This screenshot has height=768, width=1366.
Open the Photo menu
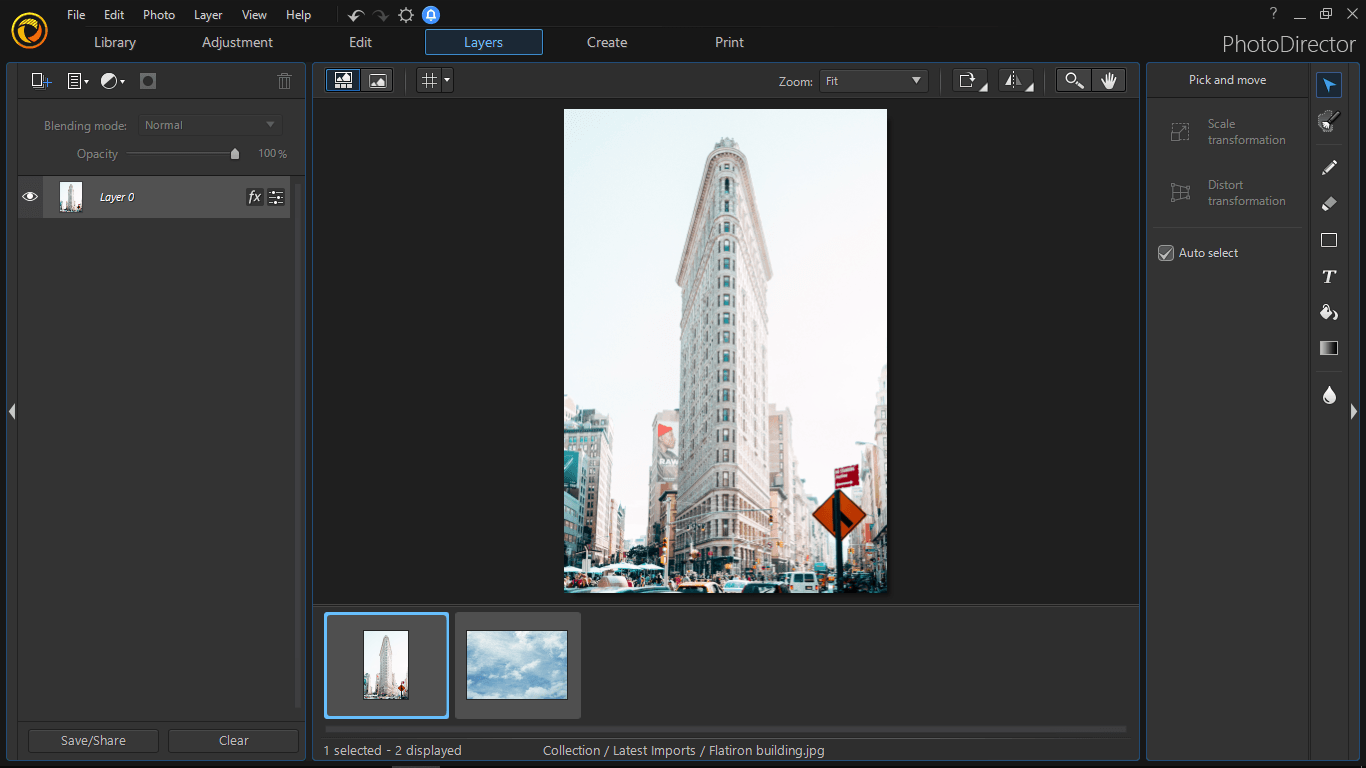(x=159, y=15)
